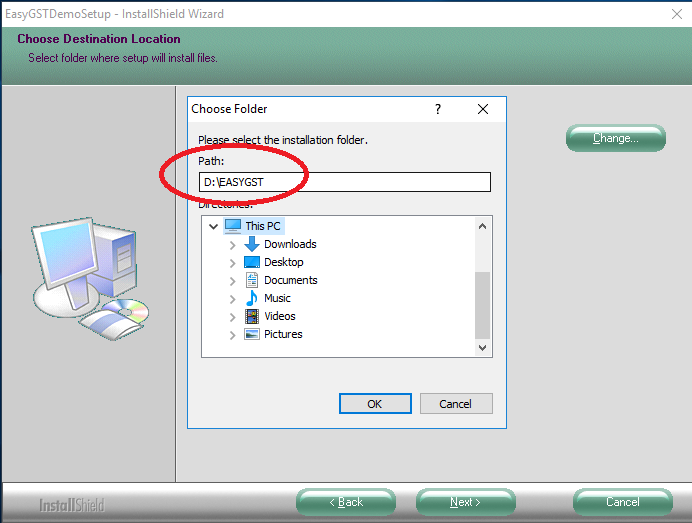This screenshot has height=523, width=692.
Task: Click the help question mark icon
Action: click(438, 109)
